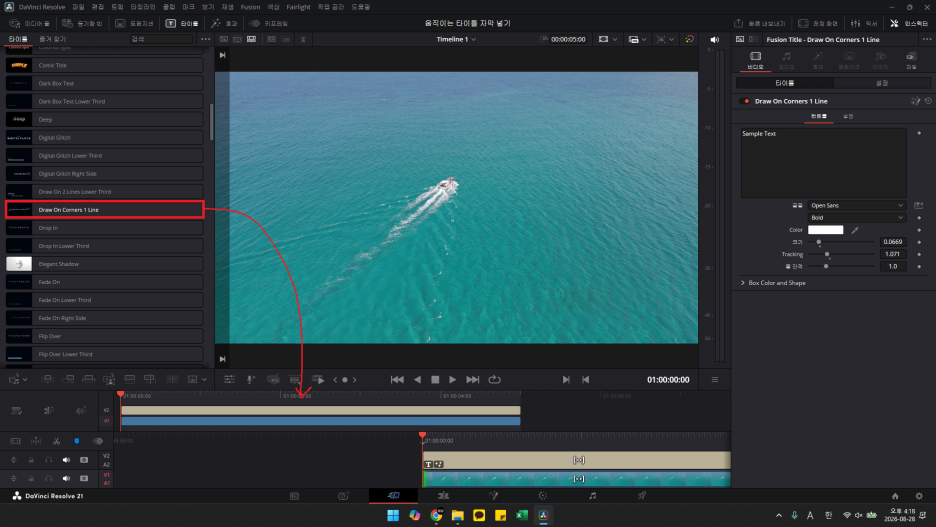
Task: Toggle the Loop playback icon
Action: tap(494, 380)
